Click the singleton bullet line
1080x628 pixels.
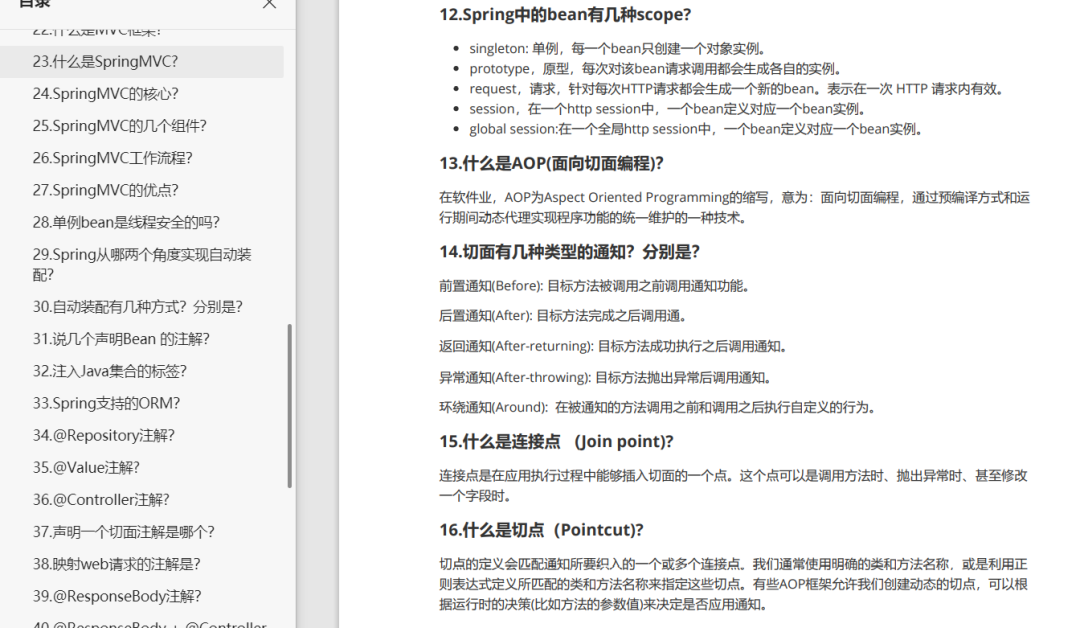pyautogui.click(x=618, y=49)
